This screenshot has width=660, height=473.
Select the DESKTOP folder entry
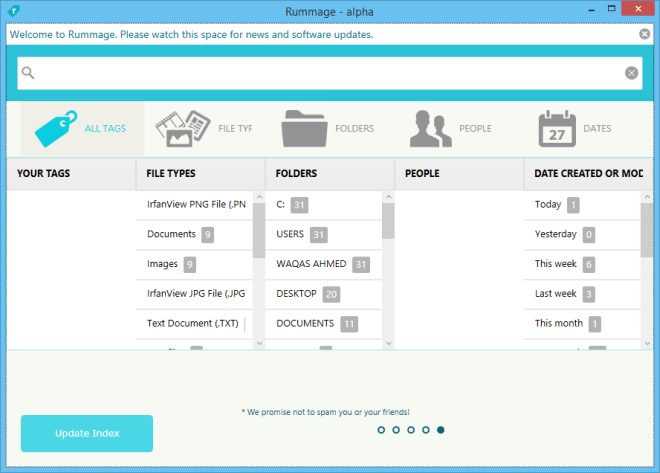pyautogui.click(x=324, y=294)
